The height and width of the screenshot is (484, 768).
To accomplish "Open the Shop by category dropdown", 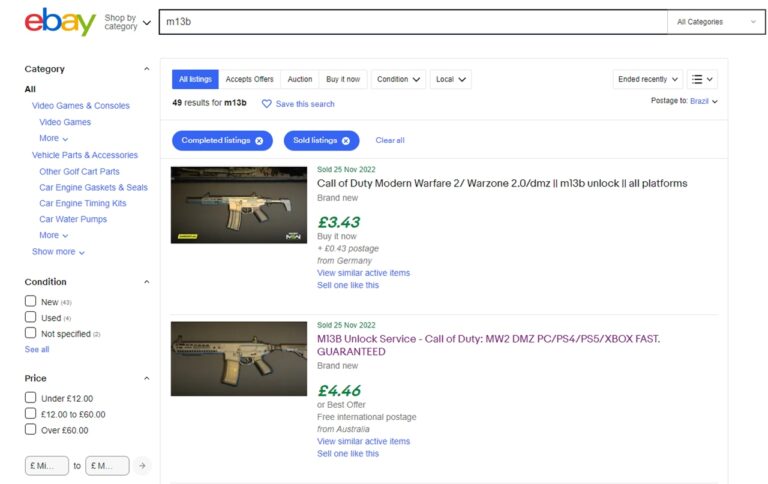I will (127, 22).
